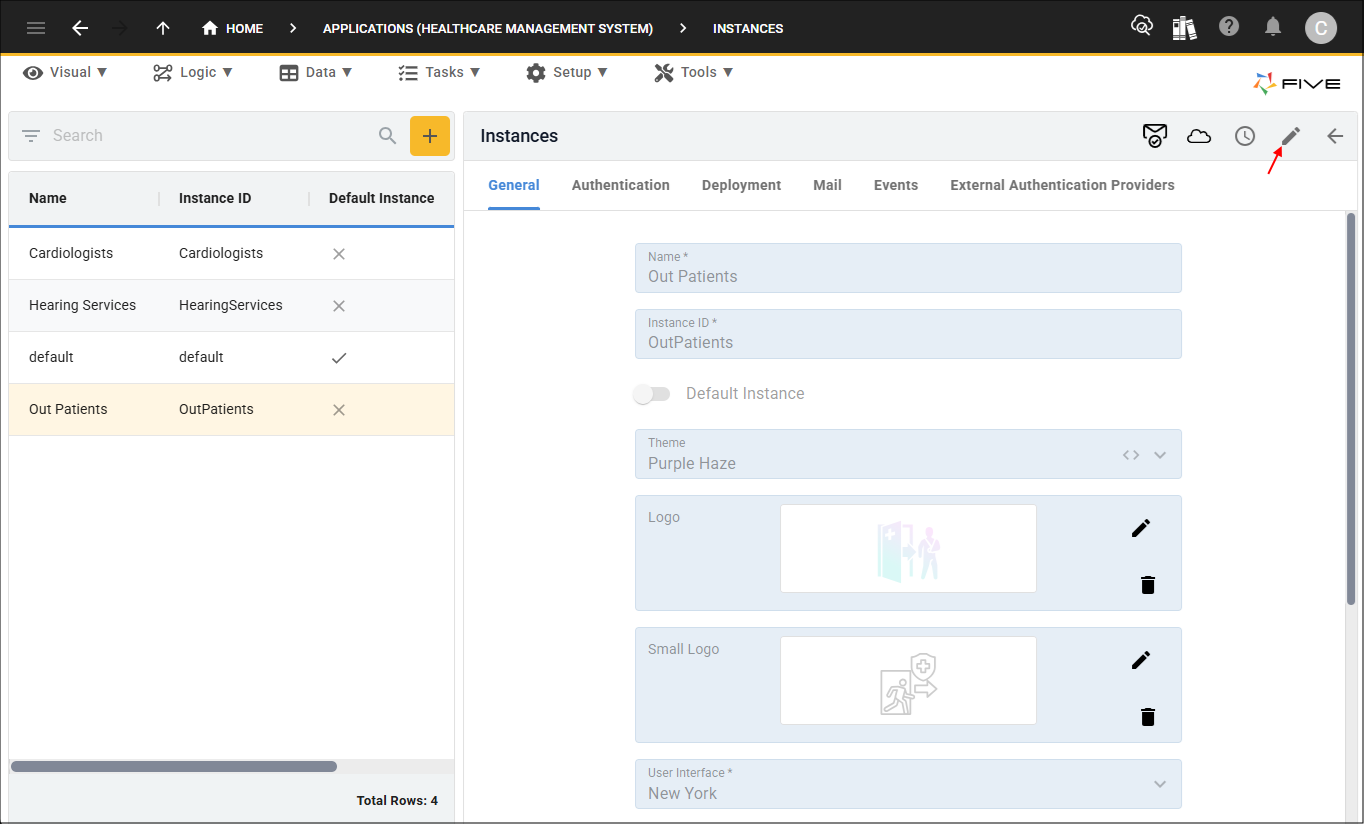
Task: Click the HOME breadcrumb link
Action: click(x=233, y=28)
